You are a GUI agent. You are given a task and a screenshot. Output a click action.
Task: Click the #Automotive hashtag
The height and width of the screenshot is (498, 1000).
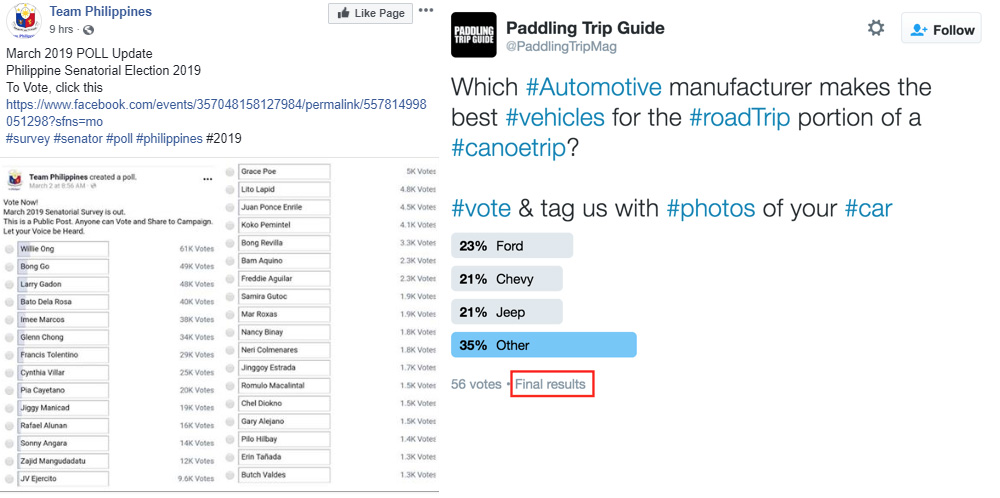click(x=594, y=87)
